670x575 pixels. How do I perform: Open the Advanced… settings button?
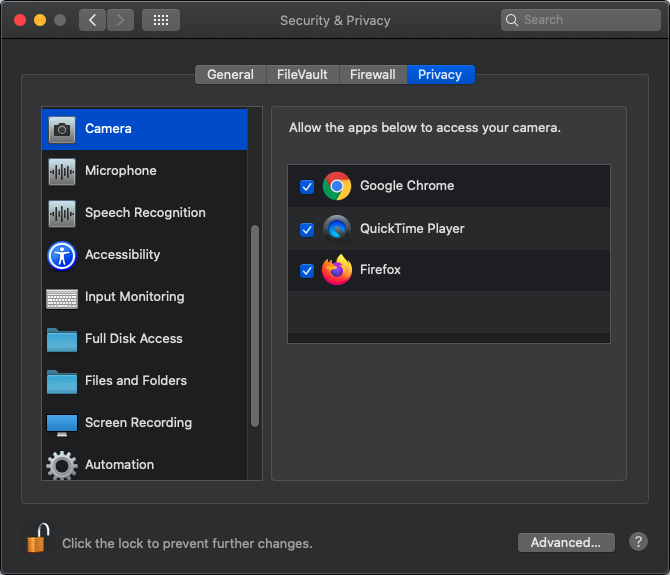pos(566,542)
